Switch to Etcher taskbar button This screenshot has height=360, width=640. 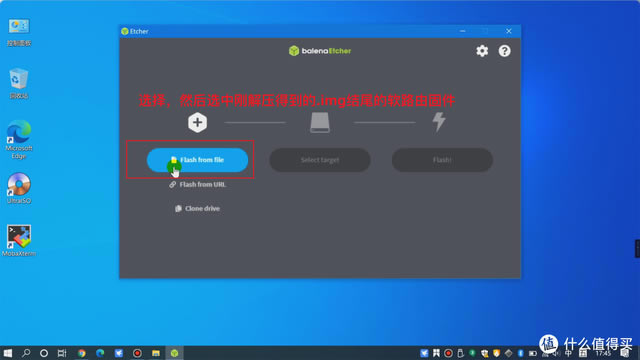click(175, 353)
